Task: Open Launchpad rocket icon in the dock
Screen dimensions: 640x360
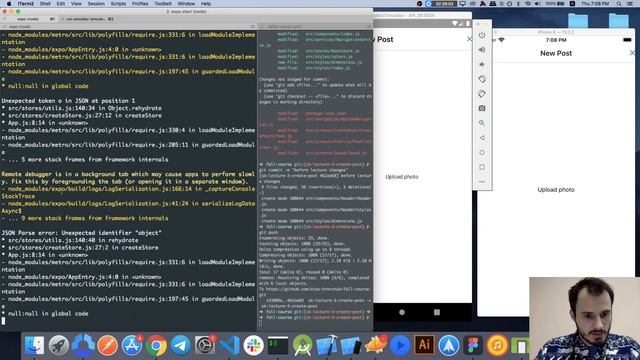Action: tap(59, 345)
